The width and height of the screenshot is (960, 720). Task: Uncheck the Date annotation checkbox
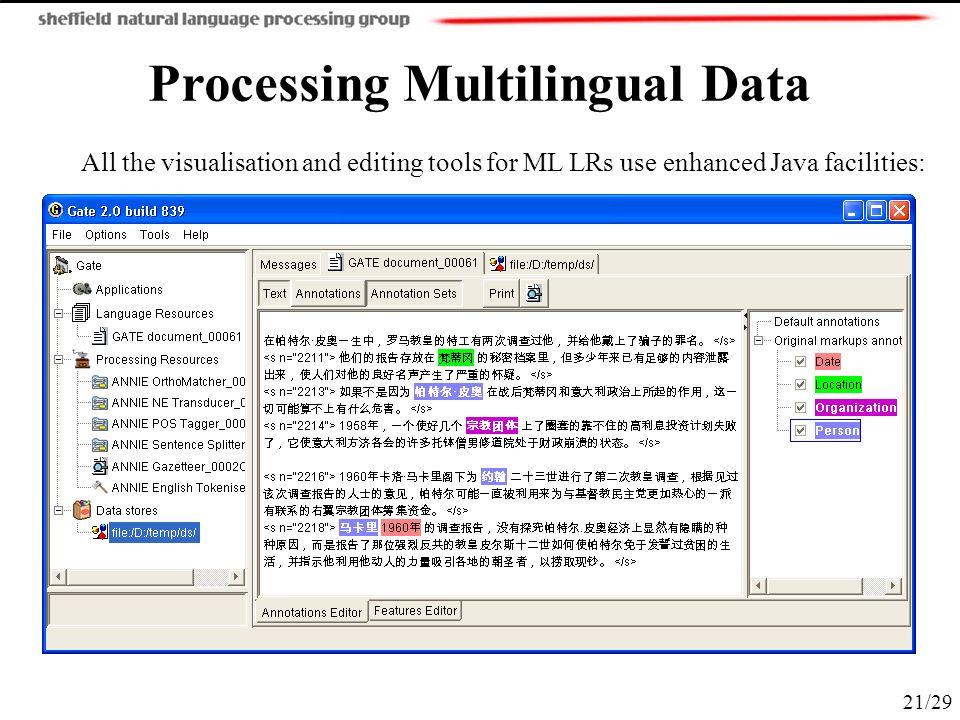(x=800, y=361)
